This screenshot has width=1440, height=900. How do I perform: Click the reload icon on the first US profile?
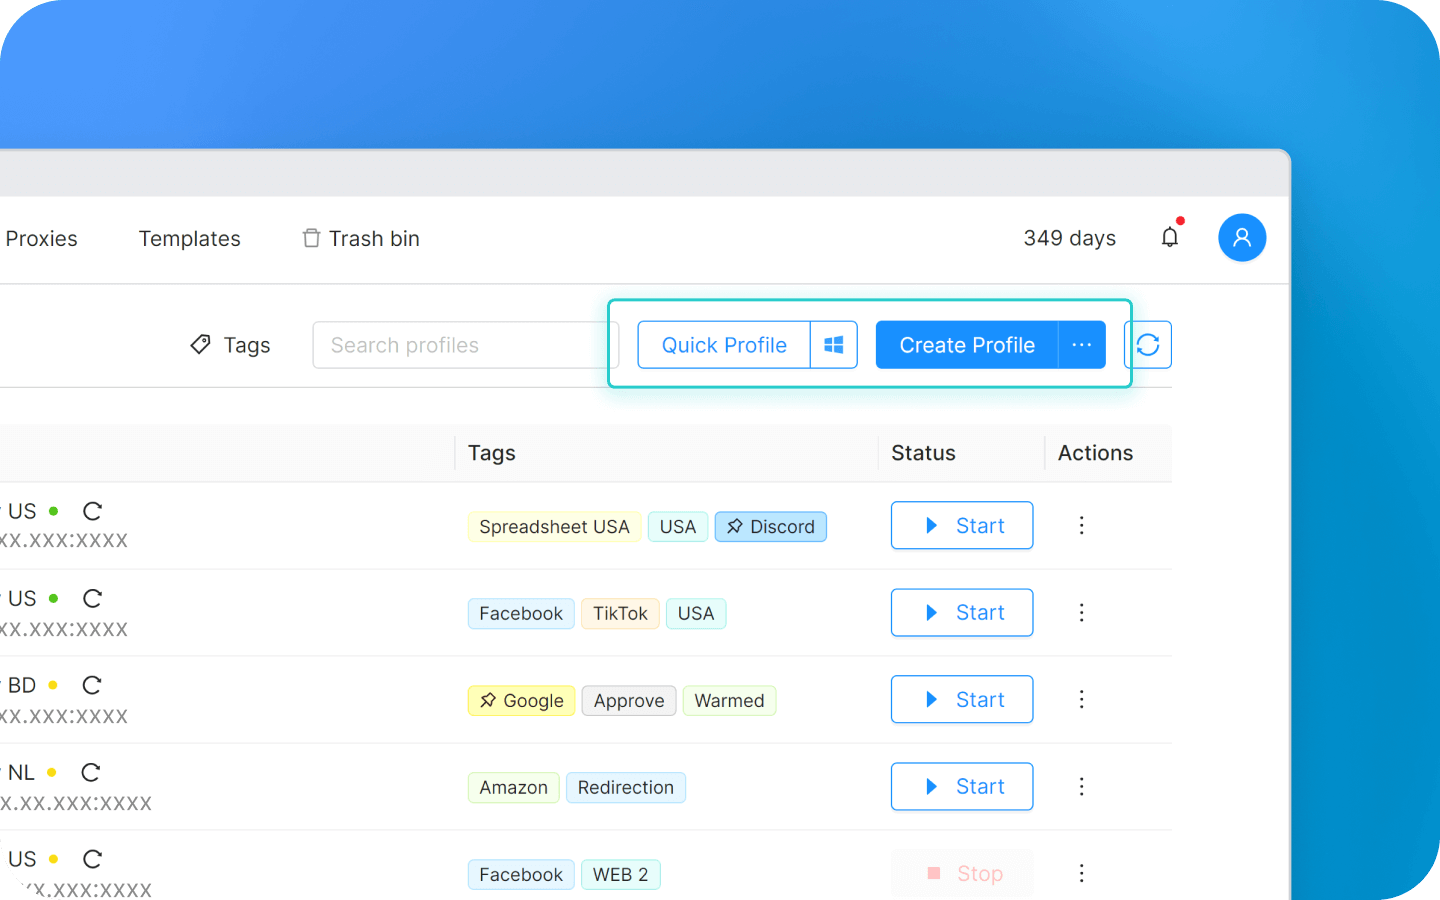point(91,511)
